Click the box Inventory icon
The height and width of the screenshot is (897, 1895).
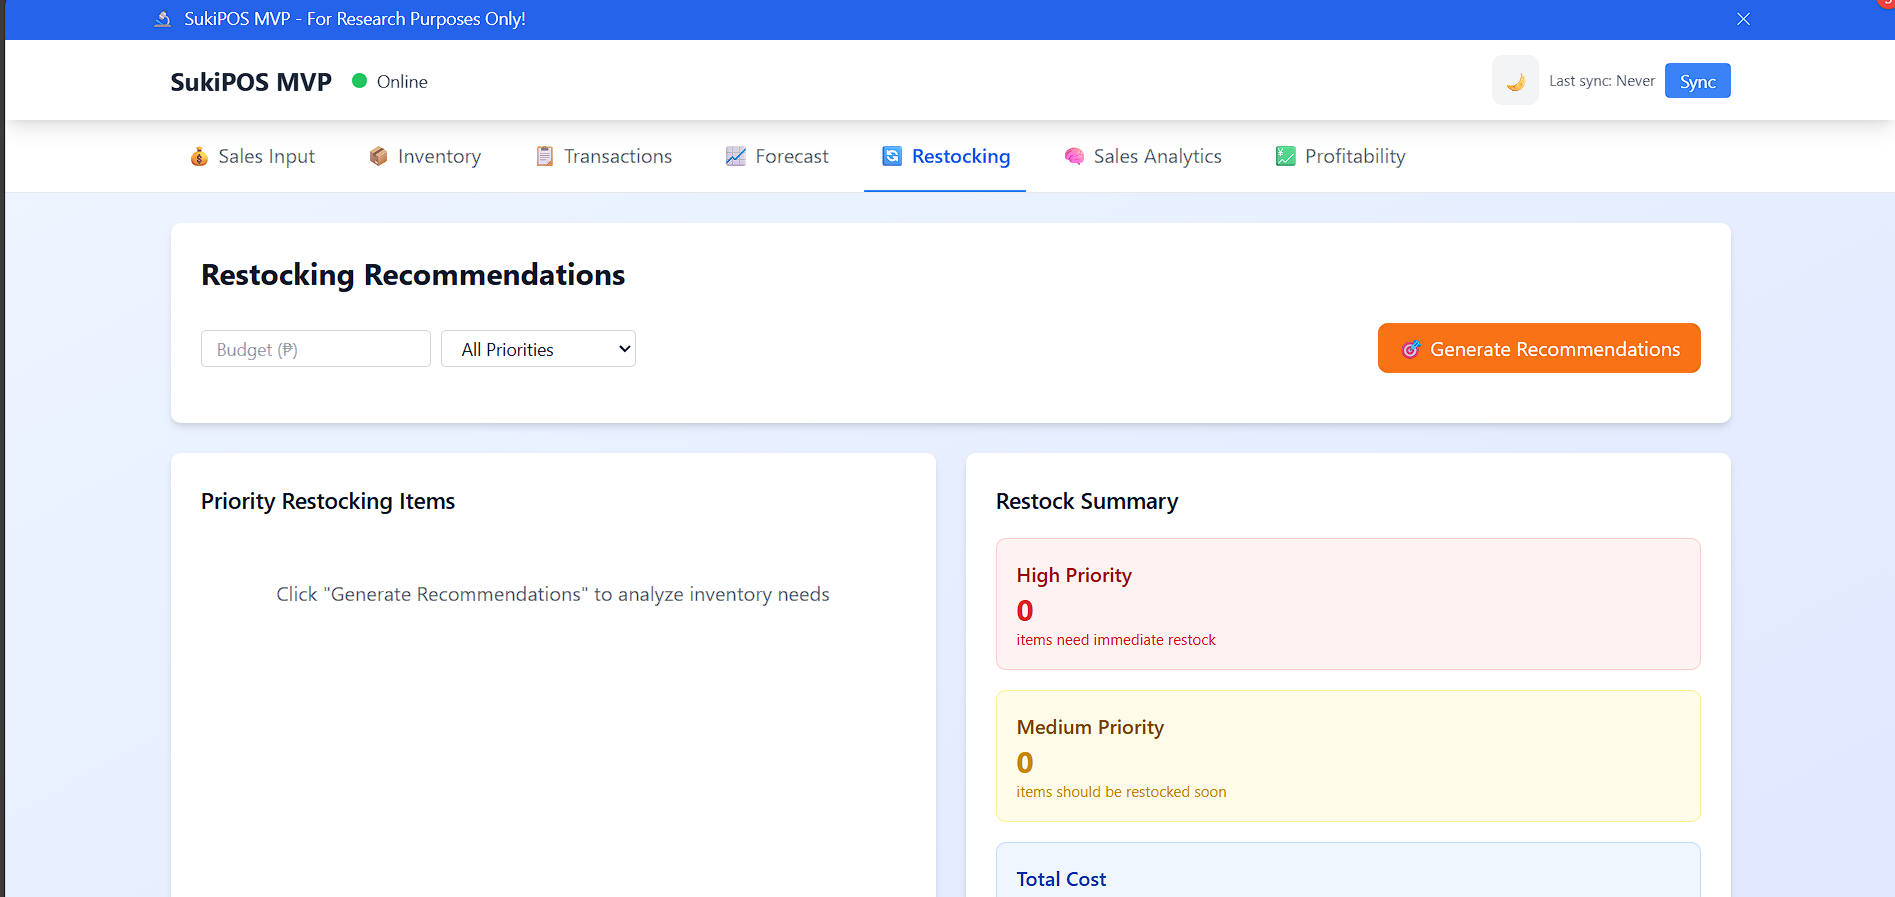pyautogui.click(x=378, y=156)
